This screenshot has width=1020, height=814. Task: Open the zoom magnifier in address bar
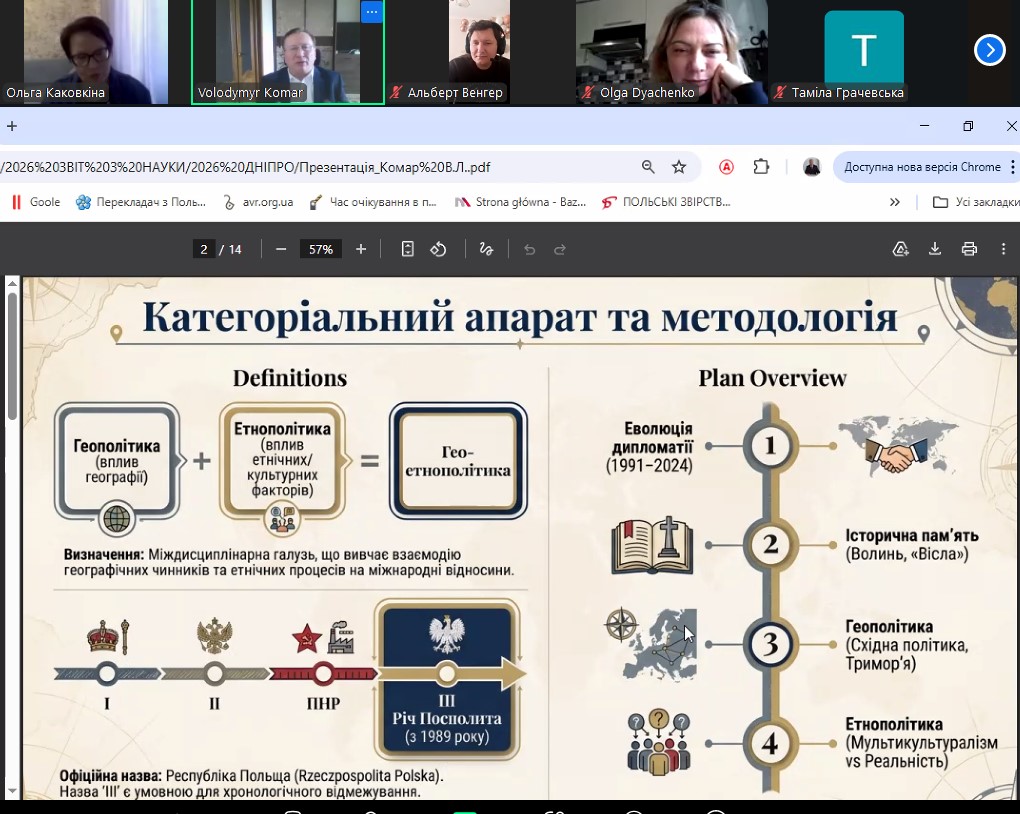tap(648, 167)
